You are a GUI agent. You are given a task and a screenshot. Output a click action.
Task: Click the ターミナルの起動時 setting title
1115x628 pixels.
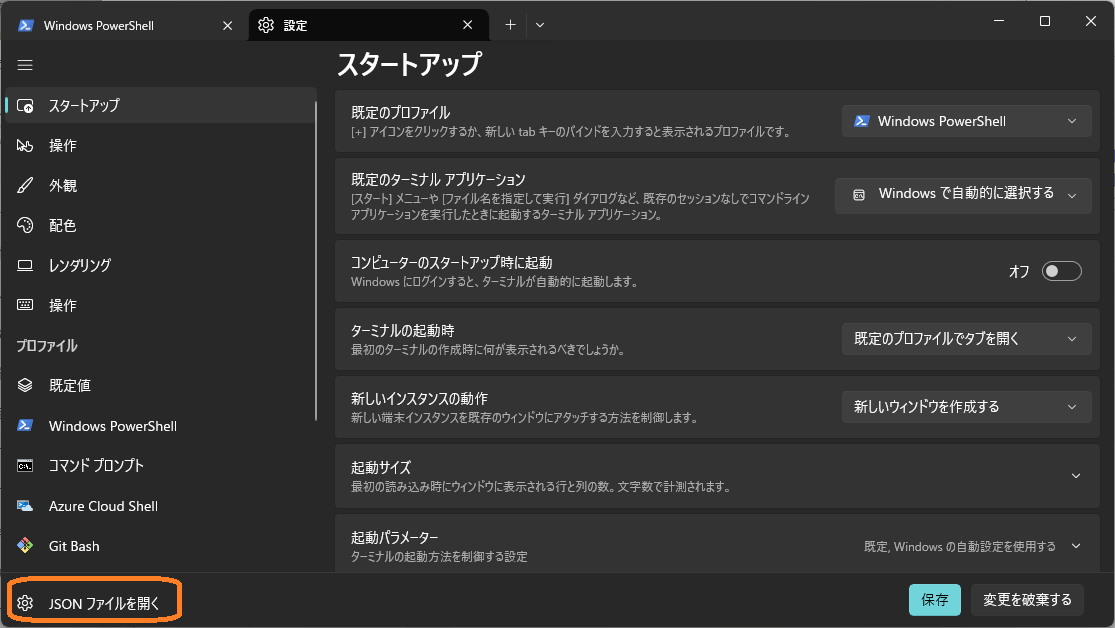tap(402, 331)
